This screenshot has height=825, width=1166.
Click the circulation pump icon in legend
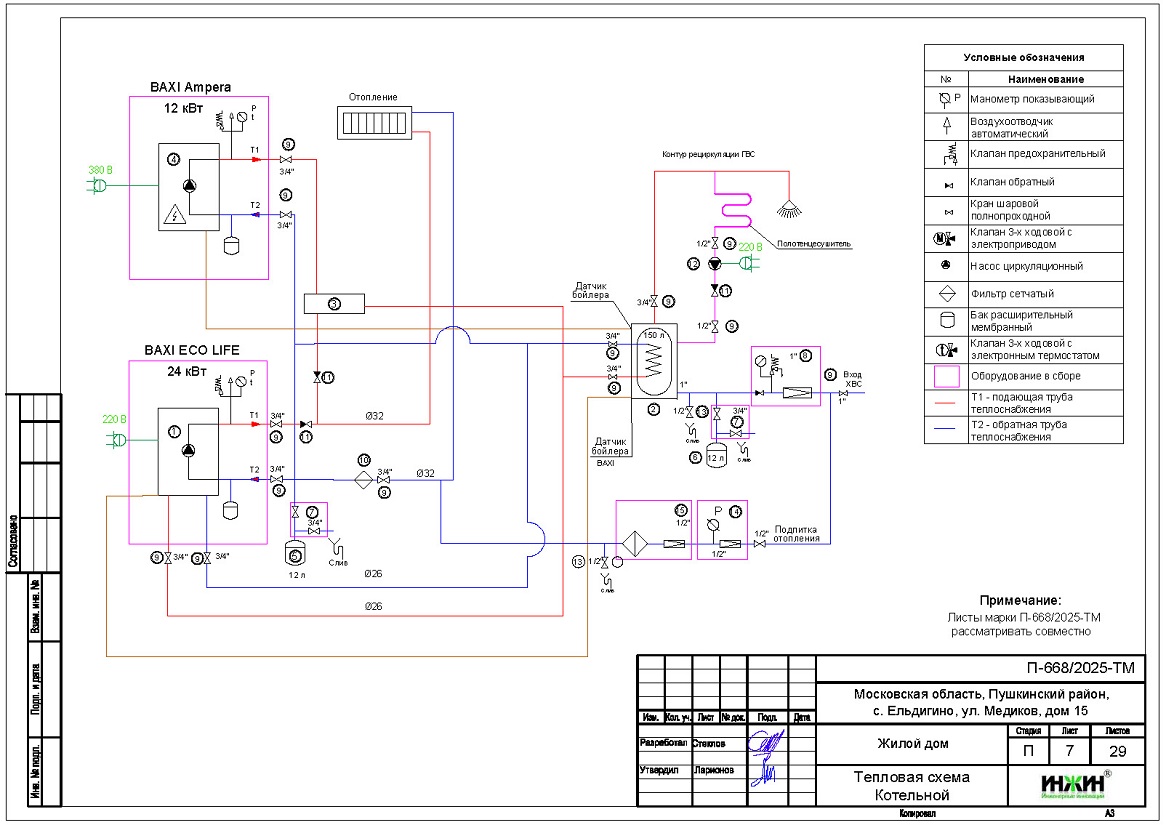click(x=945, y=267)
